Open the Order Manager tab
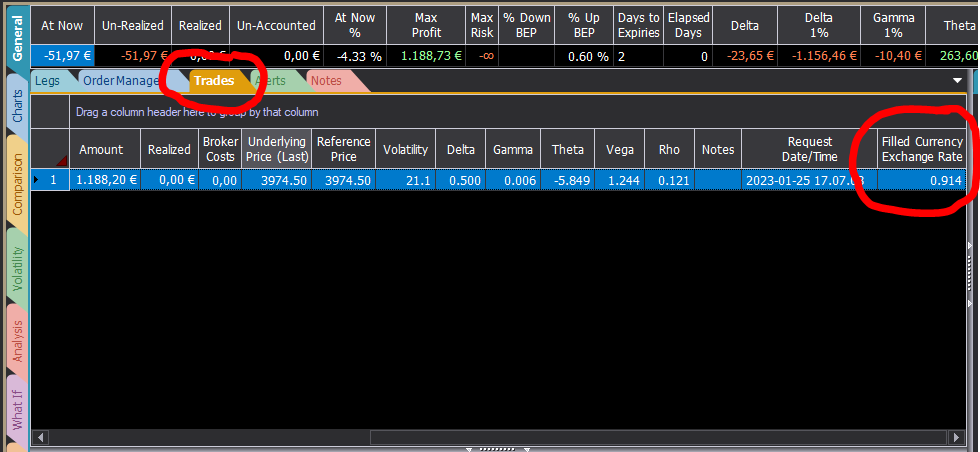Screen dimensions: 980x452 [x=121, y=81]
